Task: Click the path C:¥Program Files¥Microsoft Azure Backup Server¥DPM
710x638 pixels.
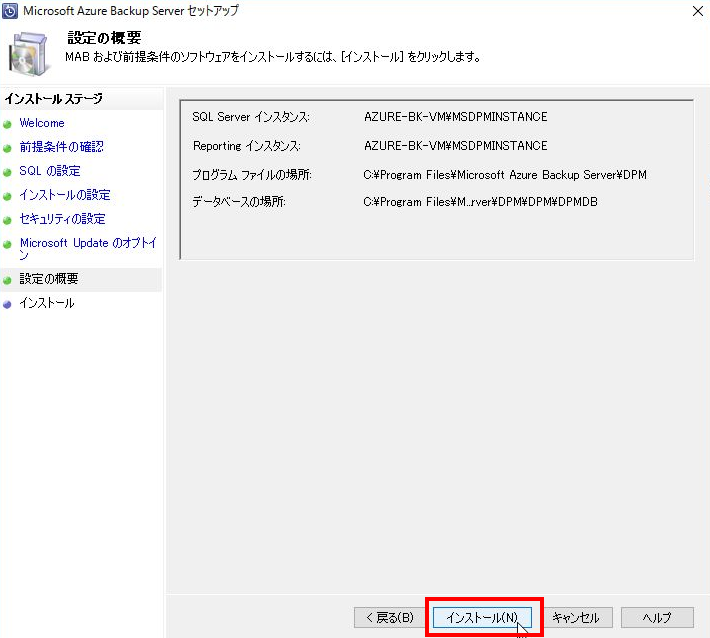Action: pos(505,175)
